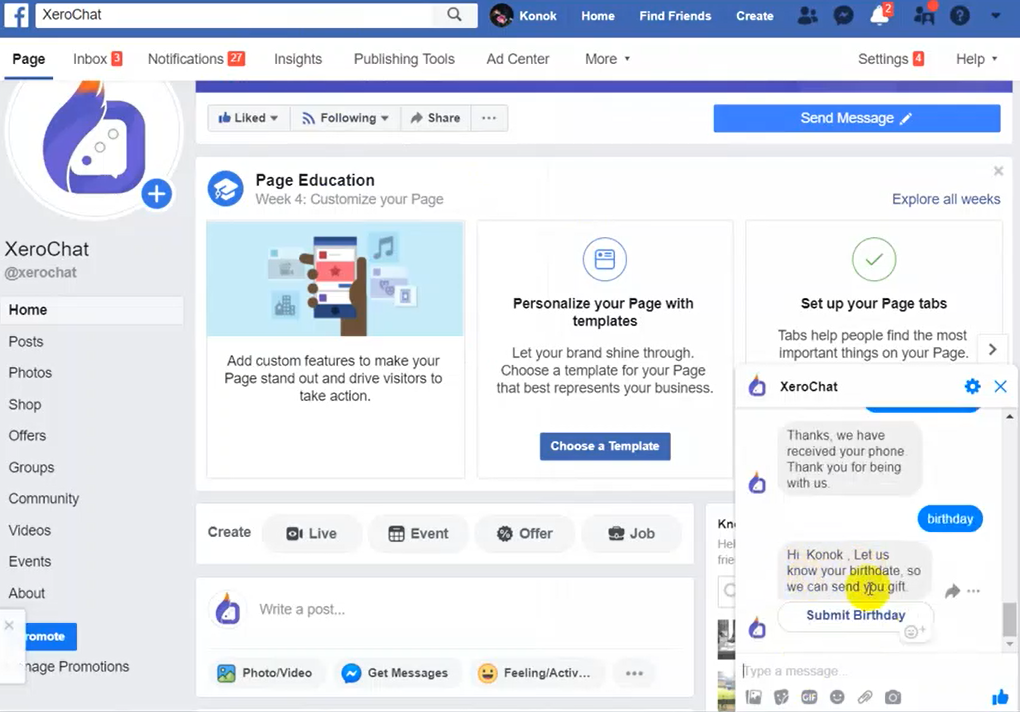
Task: Open the Ad Center tab
Action: (518, 59)
